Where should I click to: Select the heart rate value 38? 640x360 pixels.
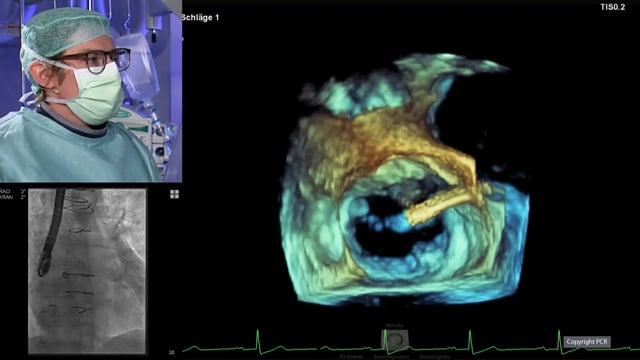click(171, 352)
